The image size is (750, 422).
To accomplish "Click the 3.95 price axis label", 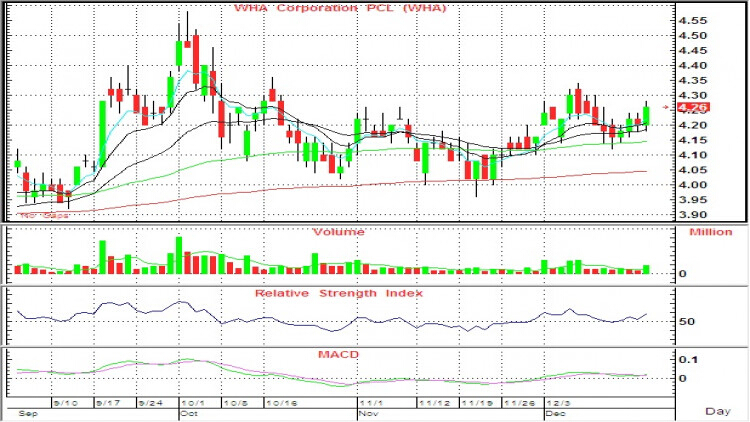I will (x=692, y=200).
